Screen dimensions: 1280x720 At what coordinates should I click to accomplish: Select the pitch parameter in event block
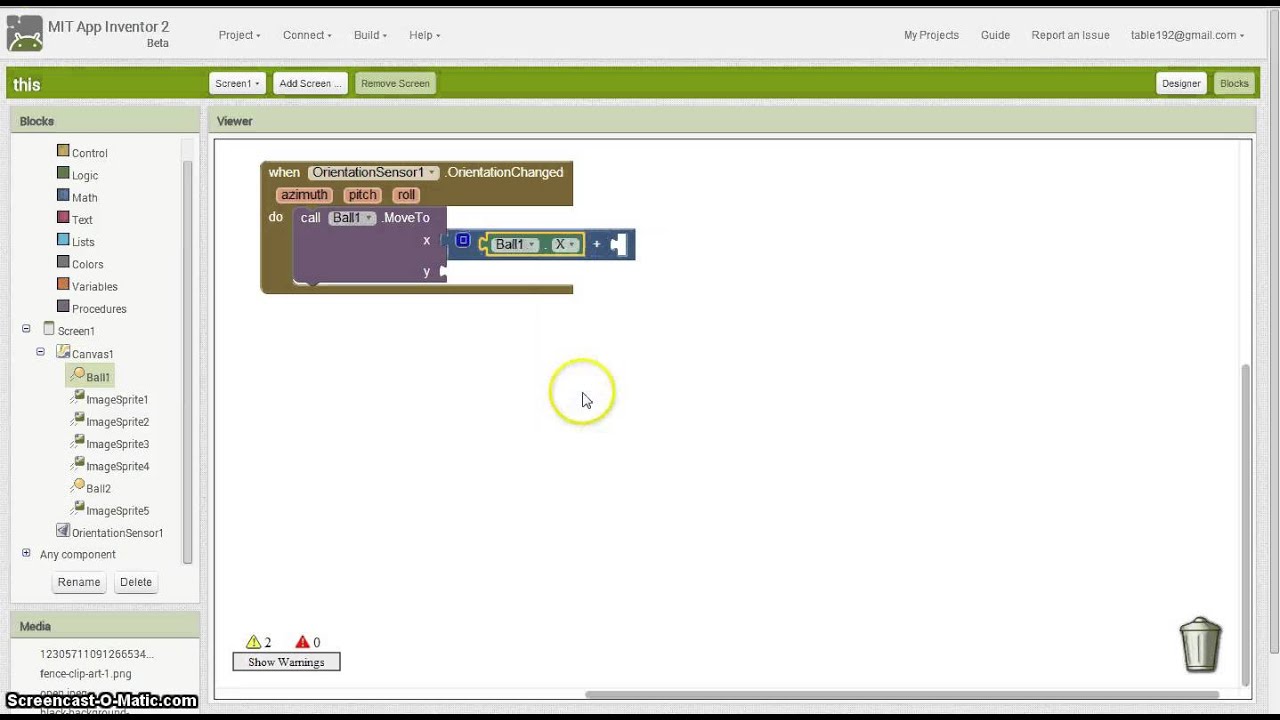362,195
